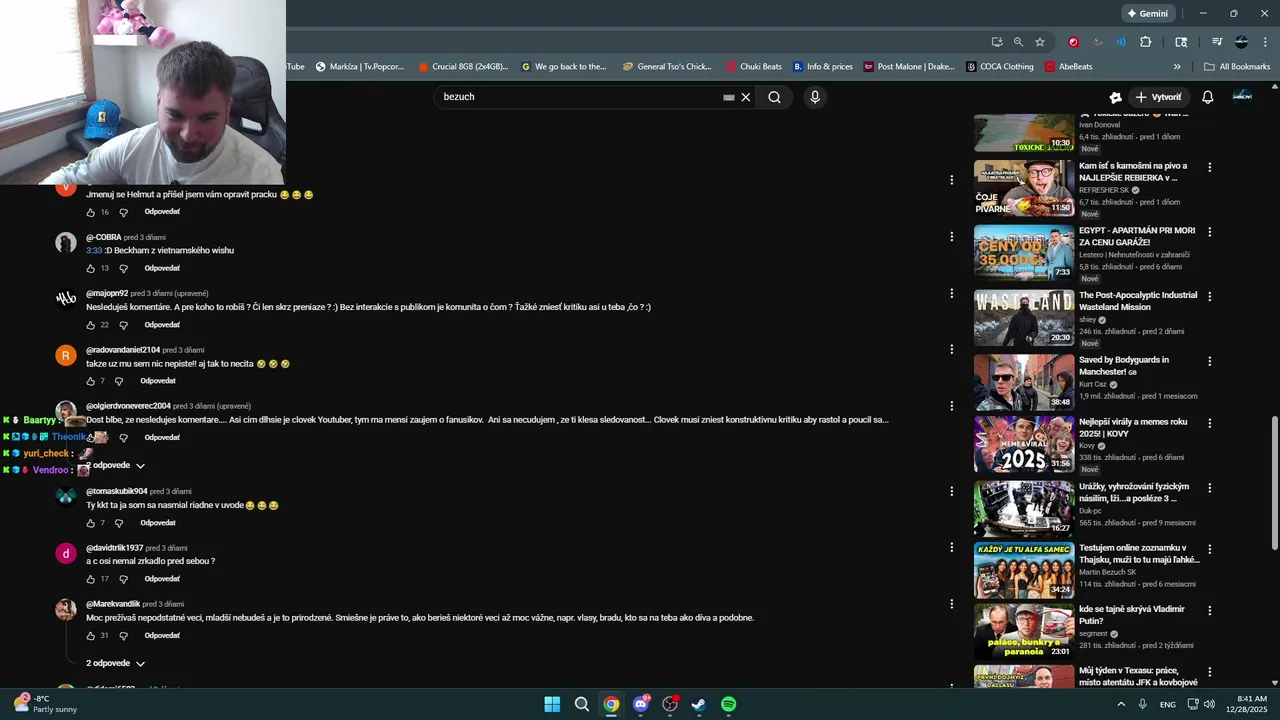The width and height of the screenshot is (1280, 720).
Task: Bookmark this page with star icon
Action: 1040,42
